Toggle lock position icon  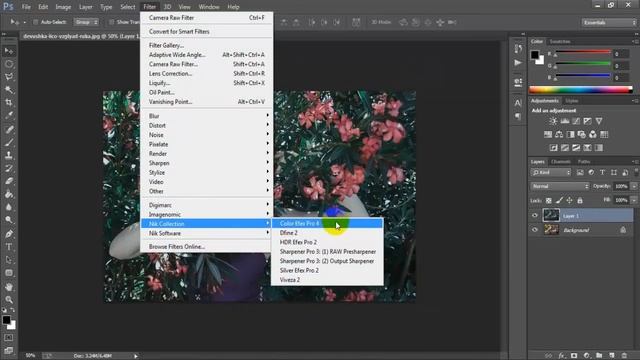pos(569,200)
